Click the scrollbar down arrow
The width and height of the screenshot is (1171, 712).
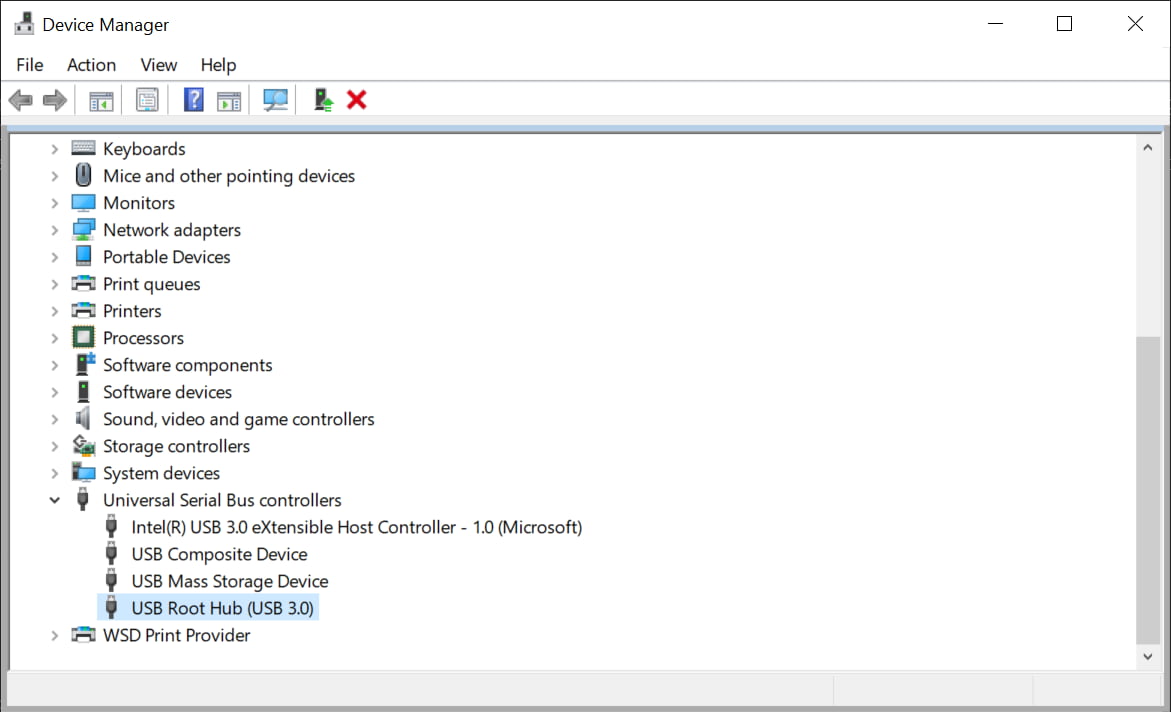click(1147, 657)
